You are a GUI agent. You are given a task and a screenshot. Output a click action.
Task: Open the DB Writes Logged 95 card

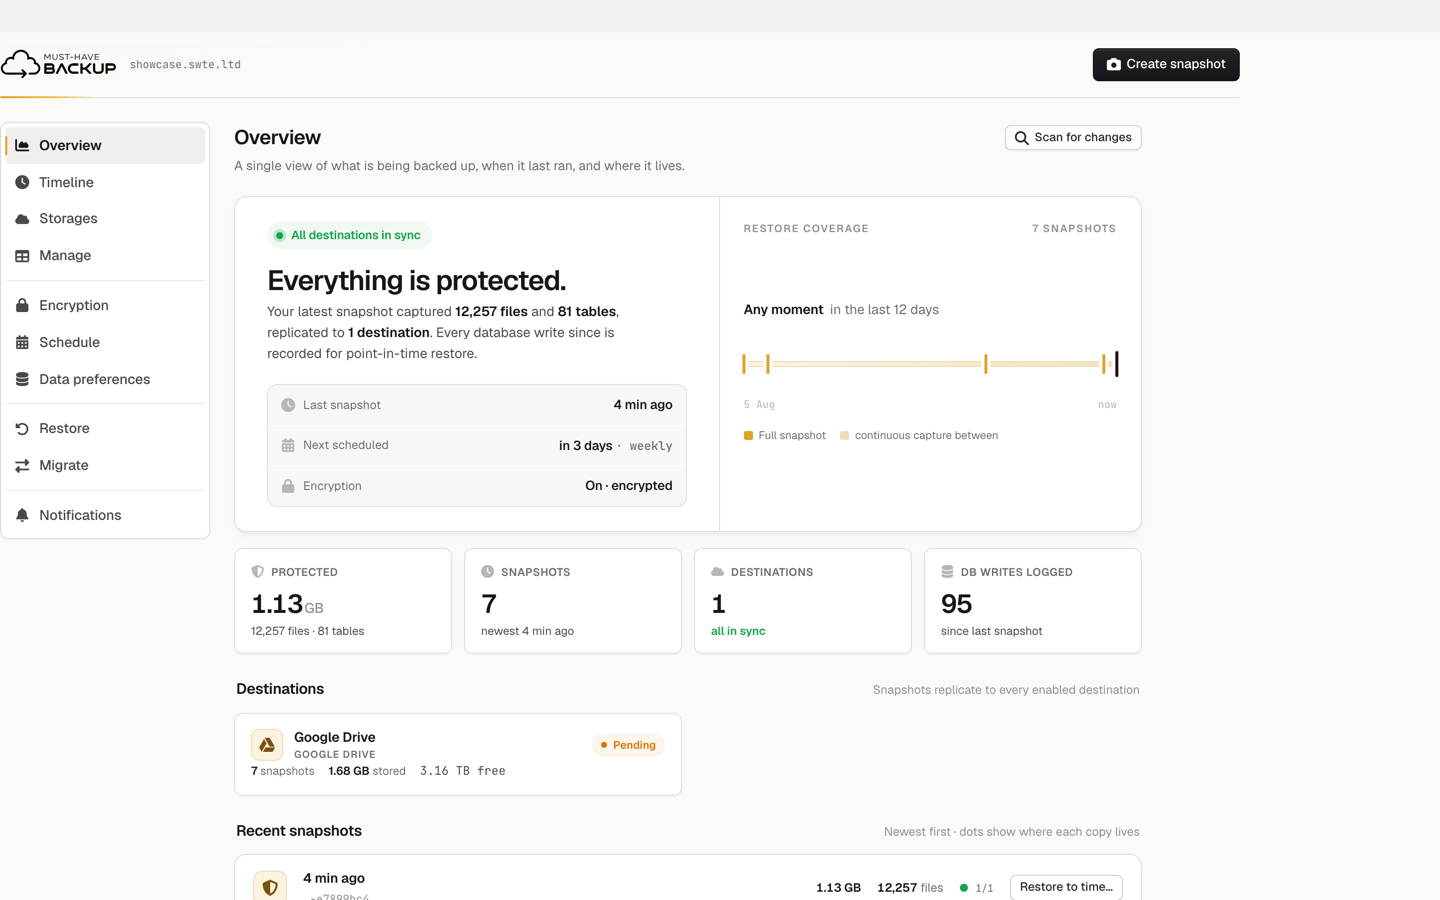click(x=1033, y=601)
